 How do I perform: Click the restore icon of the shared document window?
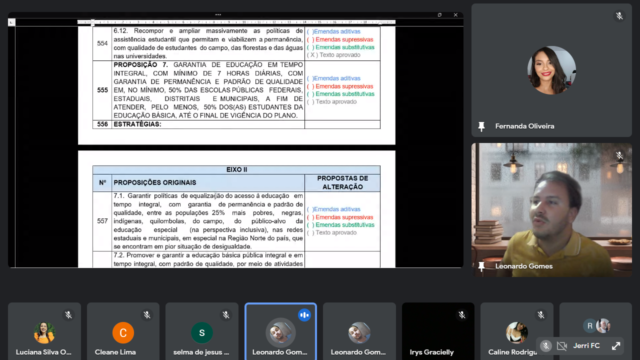[x=440, y=15]
